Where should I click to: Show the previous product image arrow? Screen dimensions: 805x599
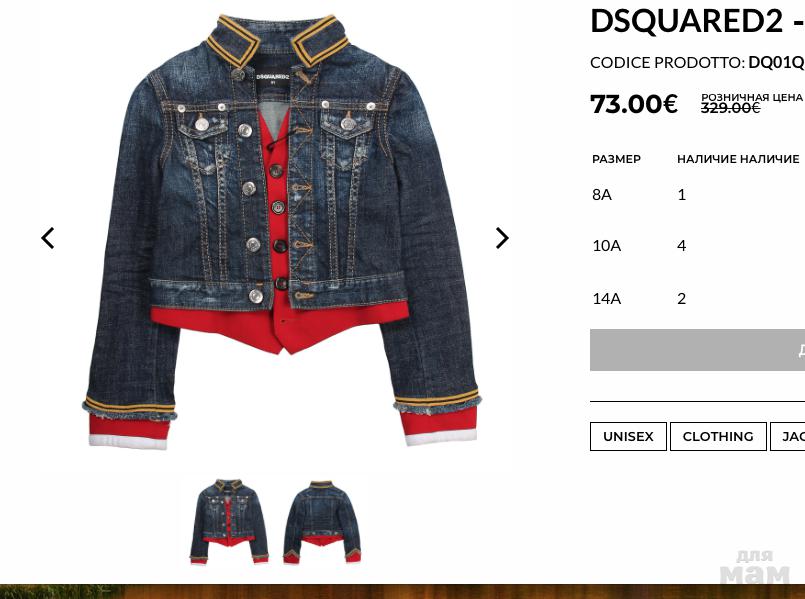pos(48,238)
